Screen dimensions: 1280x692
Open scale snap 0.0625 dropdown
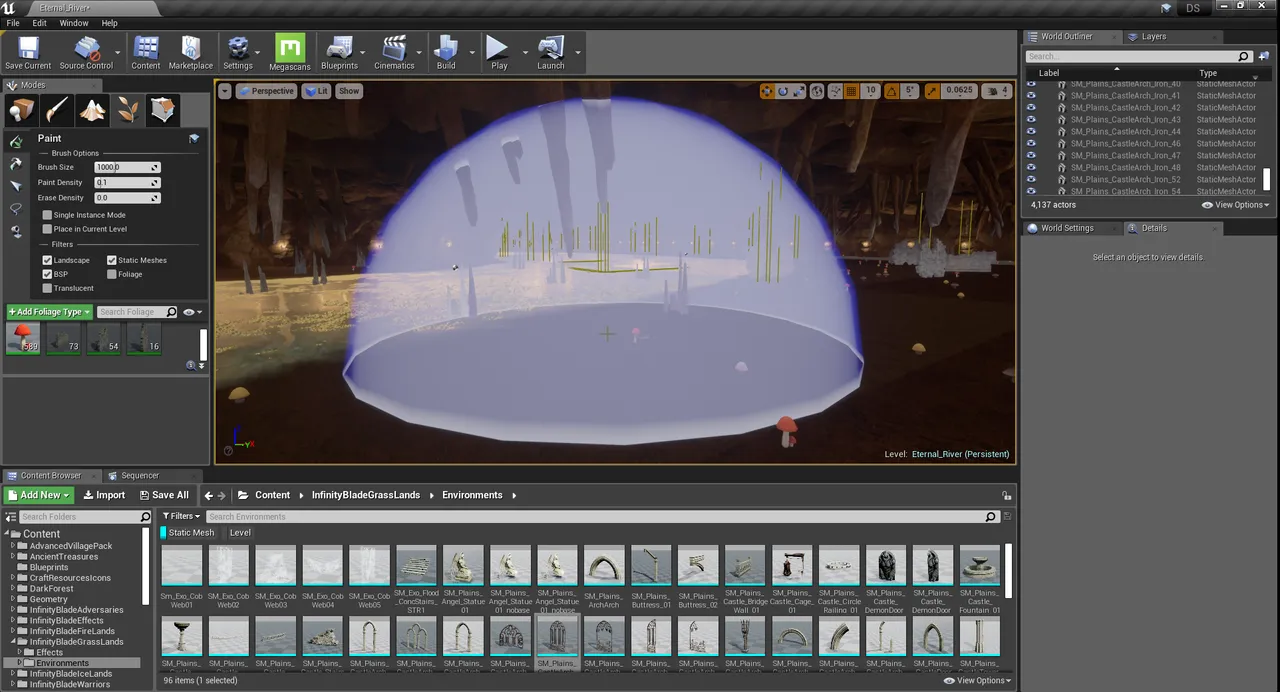959,91
